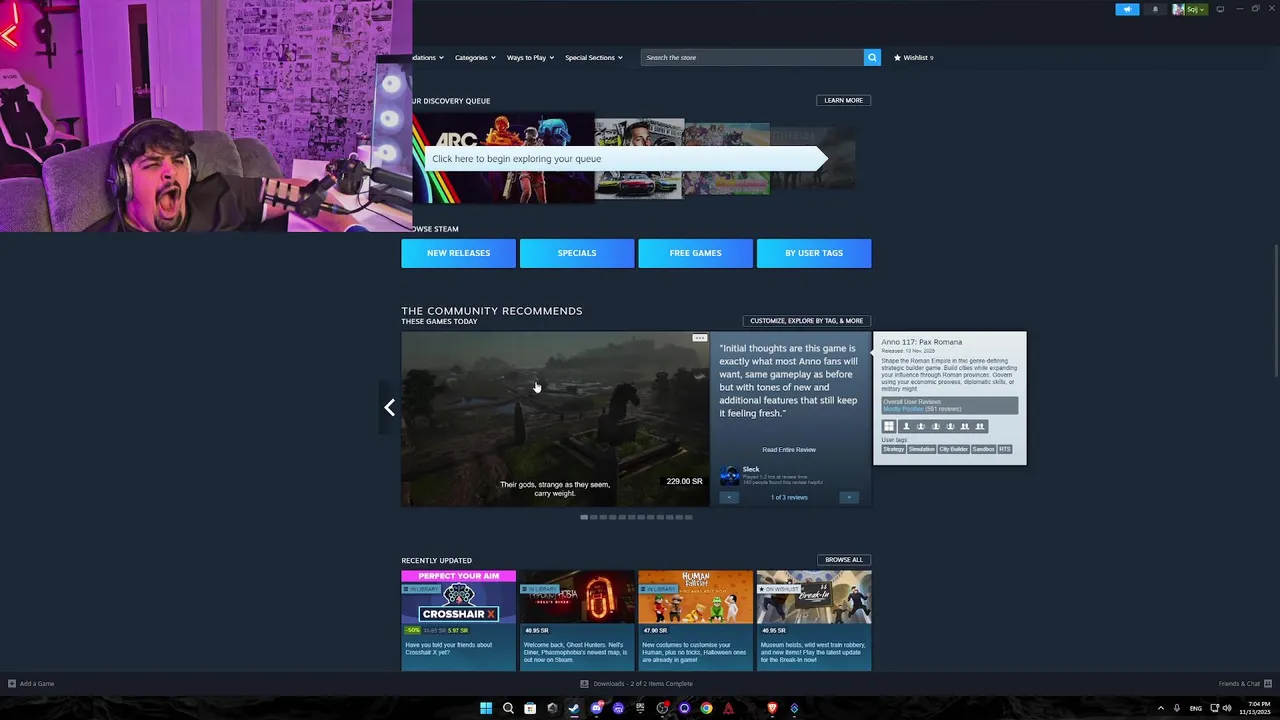The height and width of the screenshot is (720, 1280).
Task: Open the Phasmophobia recently updated card
Action: 577,620
